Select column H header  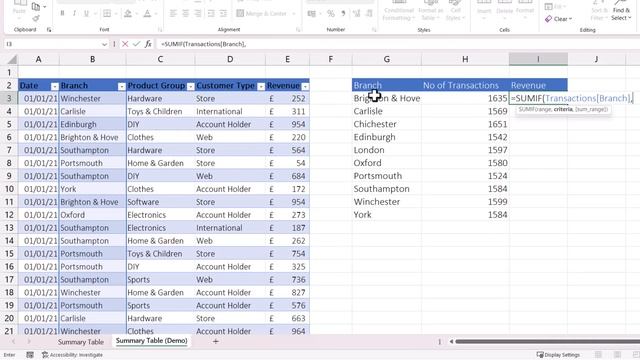465,59
